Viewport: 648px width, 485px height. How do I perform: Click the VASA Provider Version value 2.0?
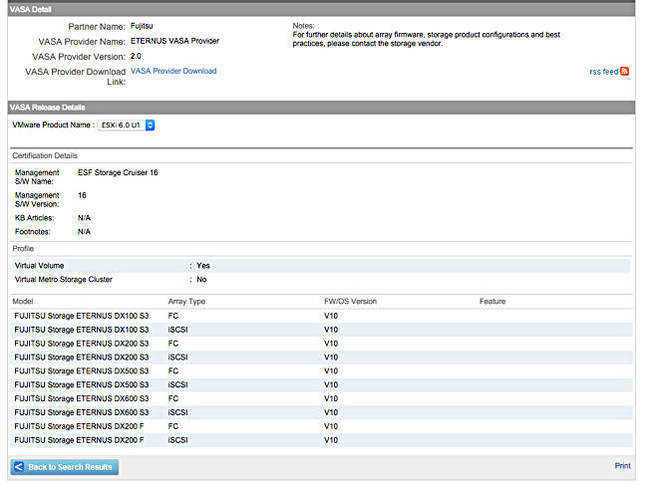(136, 56)
